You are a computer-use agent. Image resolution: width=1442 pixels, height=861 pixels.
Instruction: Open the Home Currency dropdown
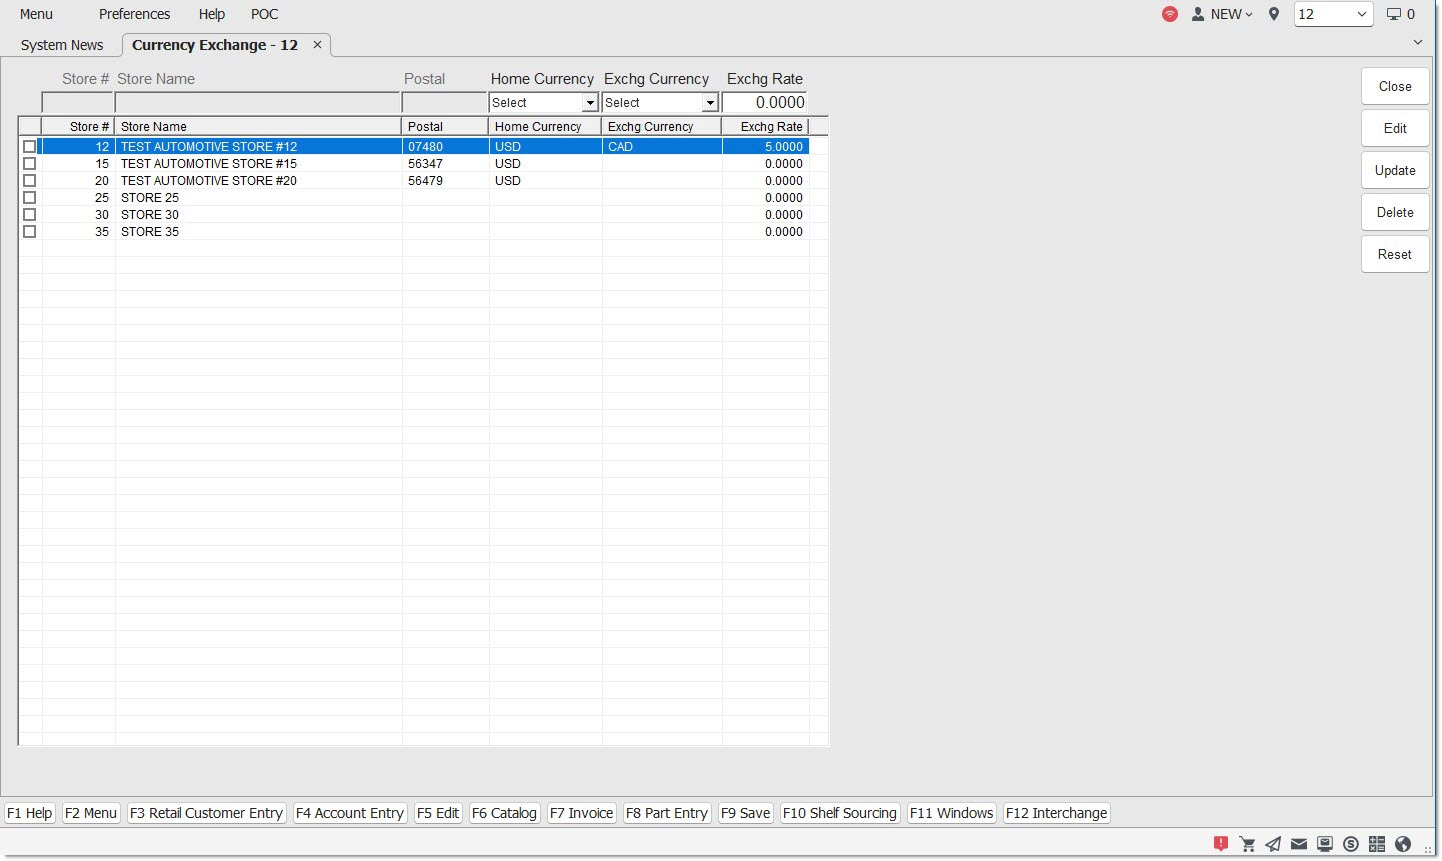click(543, 103)
